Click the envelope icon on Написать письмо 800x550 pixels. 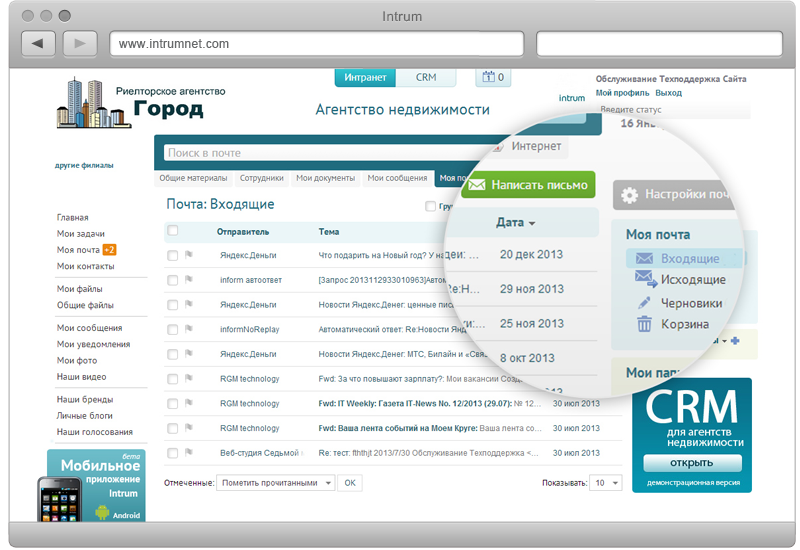point(477,185)
